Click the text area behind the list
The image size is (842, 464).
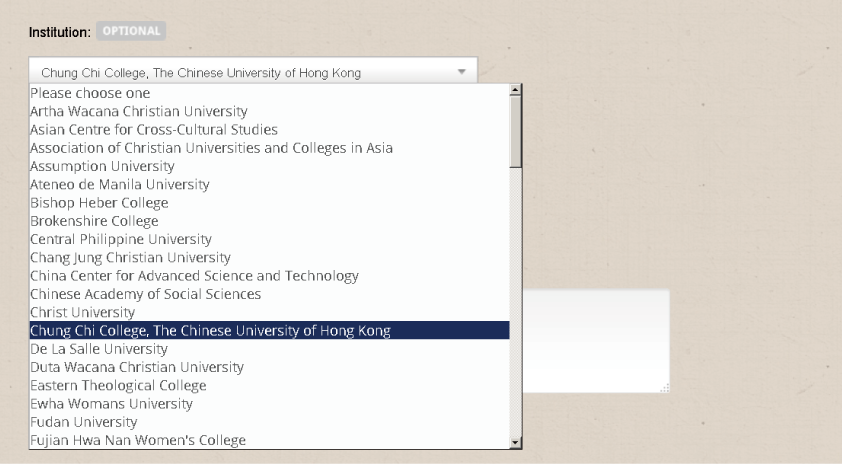pyautogui.click(x=596, y=341)
